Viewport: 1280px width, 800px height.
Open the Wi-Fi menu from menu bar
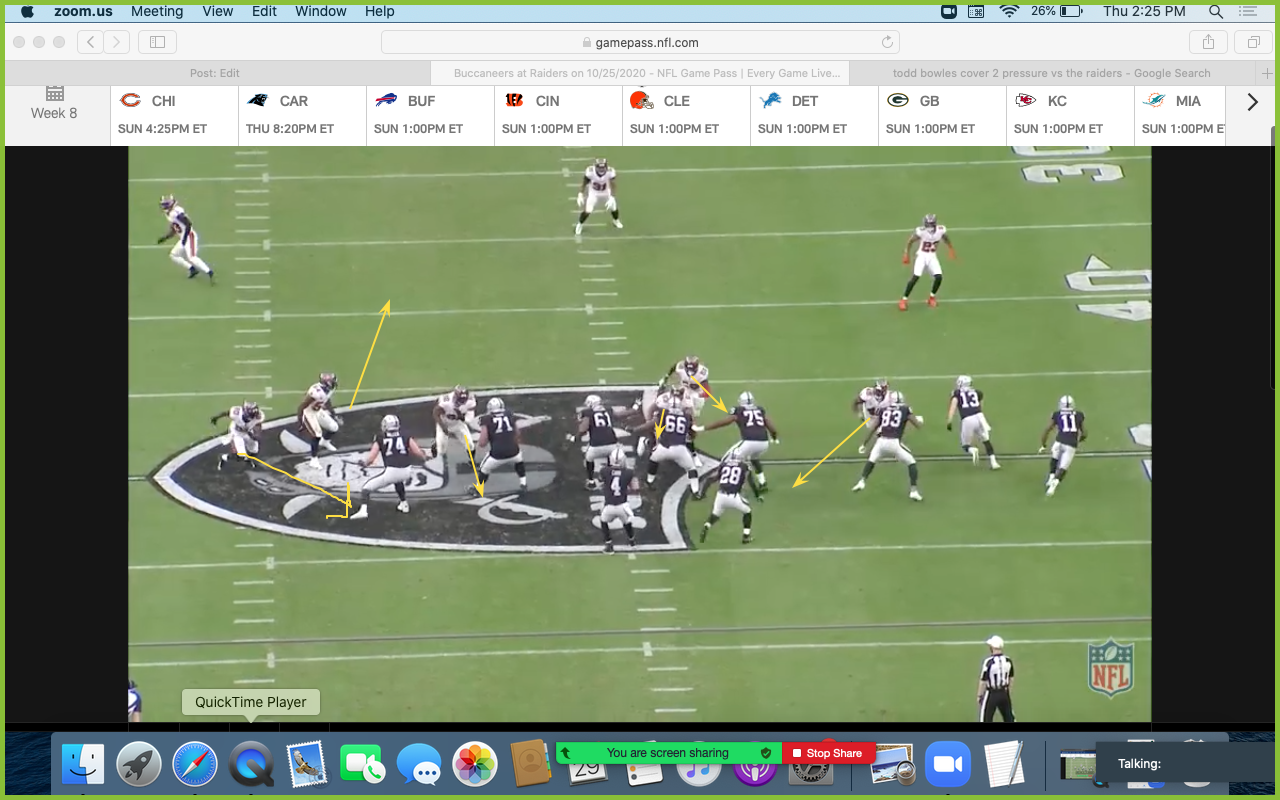pos(1001,11)
